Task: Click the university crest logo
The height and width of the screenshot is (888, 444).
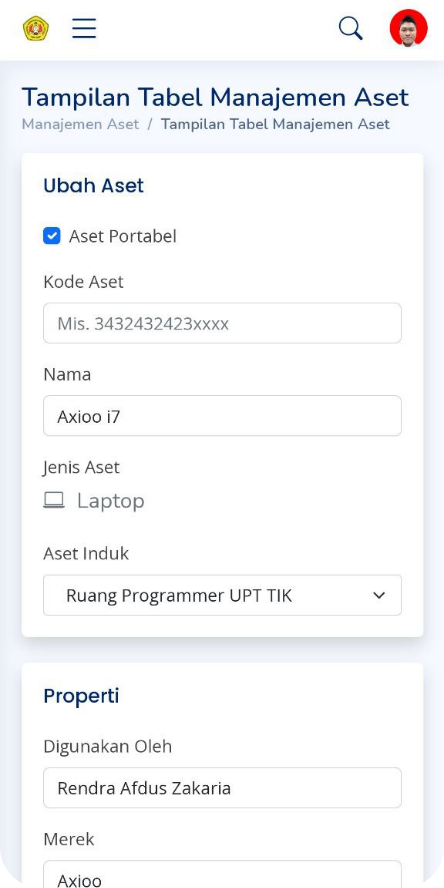Action: tap(36, 28)
